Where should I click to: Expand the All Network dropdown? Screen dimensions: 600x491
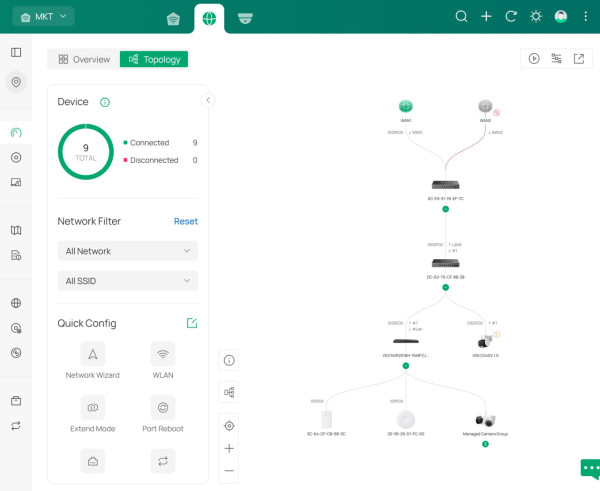click(x=127, y=251)
